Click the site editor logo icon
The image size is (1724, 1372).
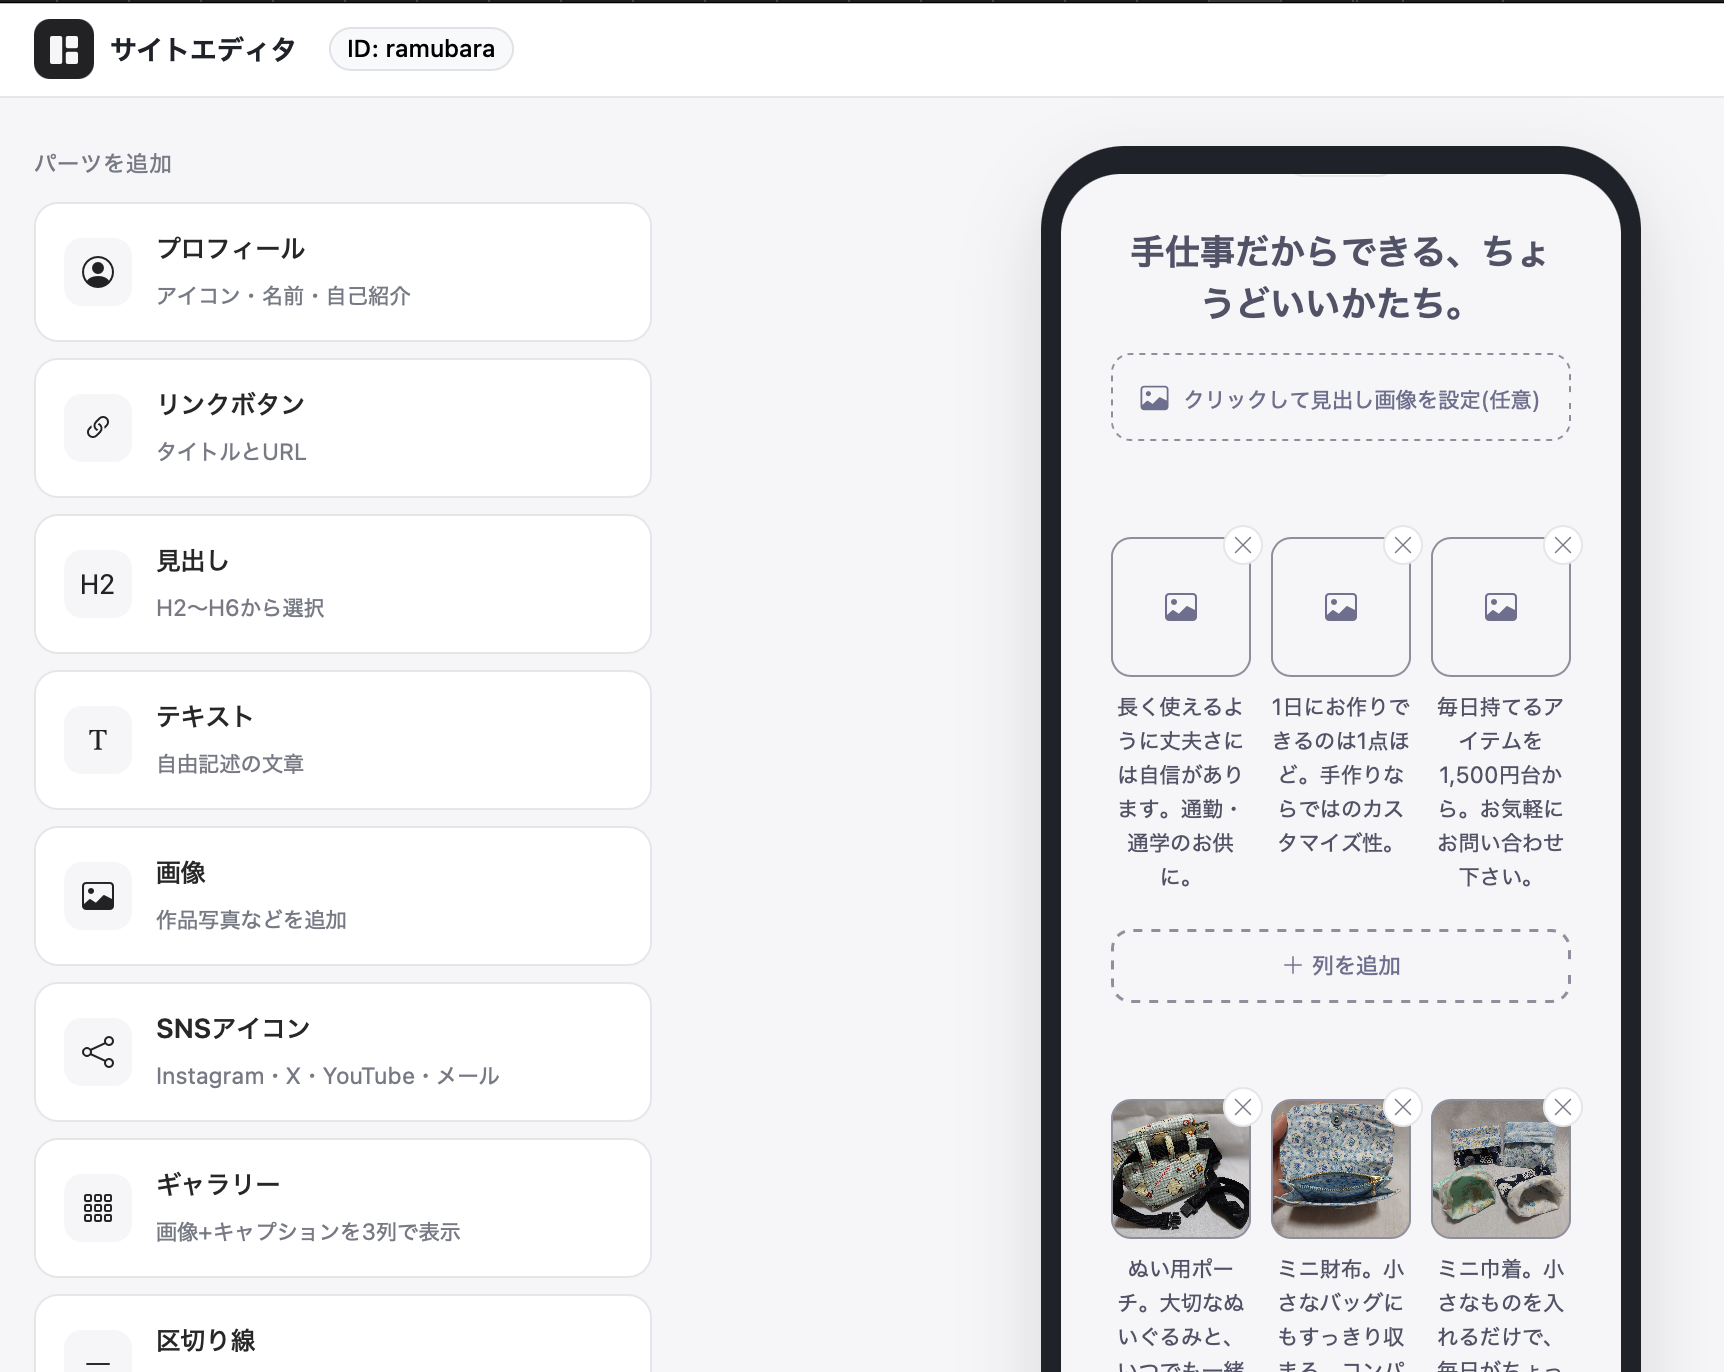64,49
